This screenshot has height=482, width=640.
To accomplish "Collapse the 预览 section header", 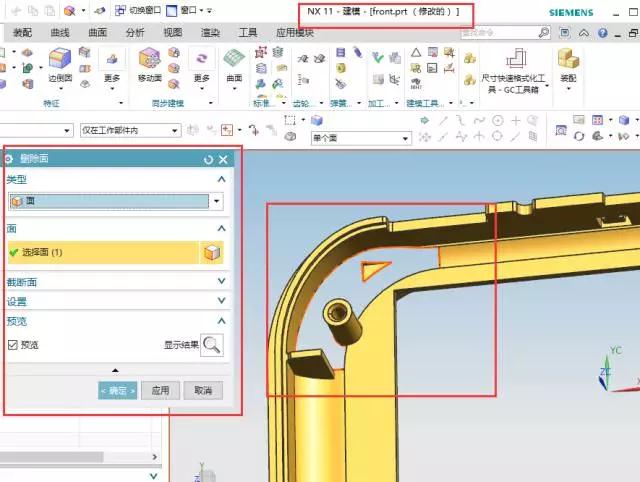I will point(222,321).
